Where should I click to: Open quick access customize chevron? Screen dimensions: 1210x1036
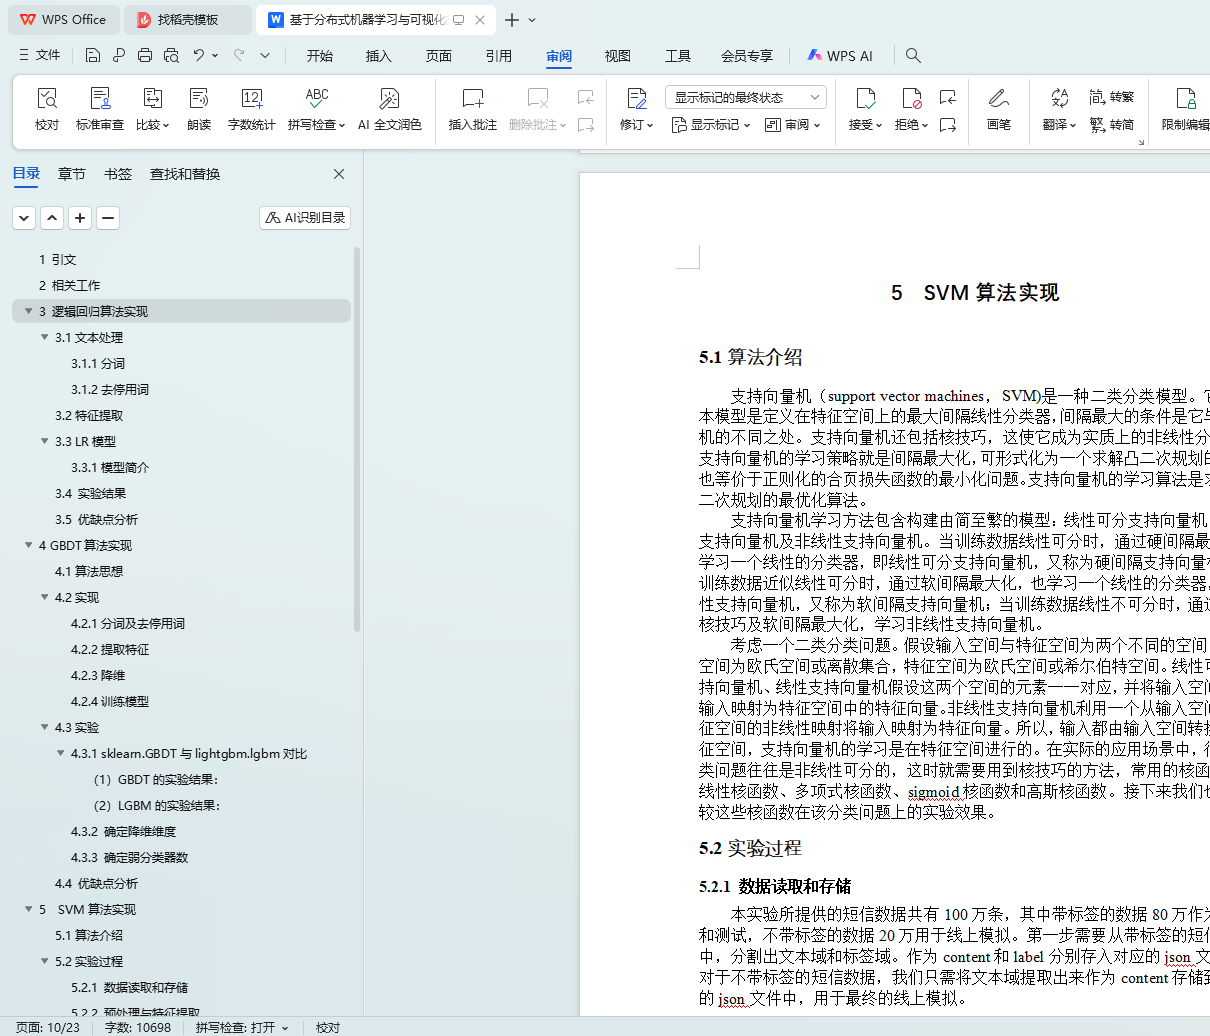(265, 55)
